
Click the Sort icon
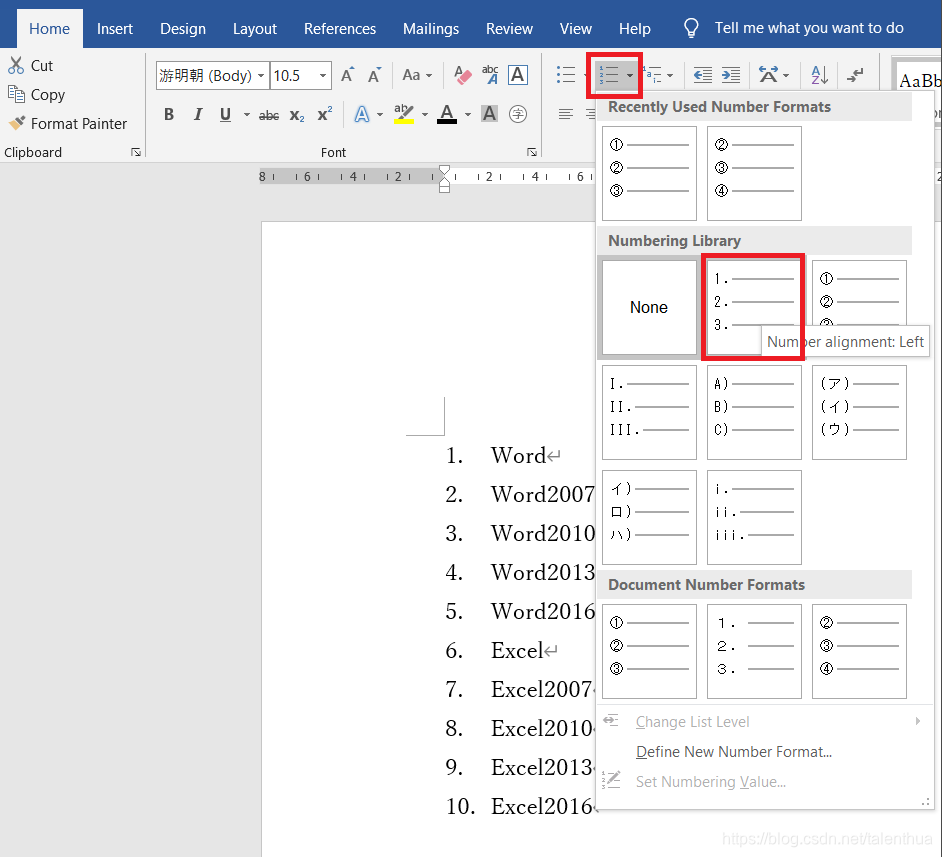(819, 75)
